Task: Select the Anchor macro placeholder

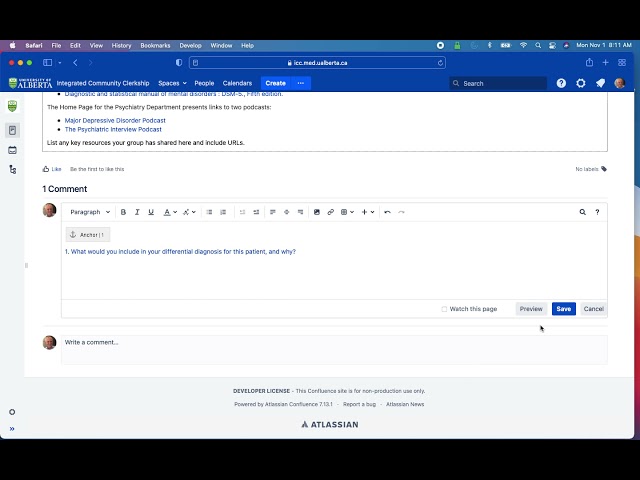Action: [88, 235]
